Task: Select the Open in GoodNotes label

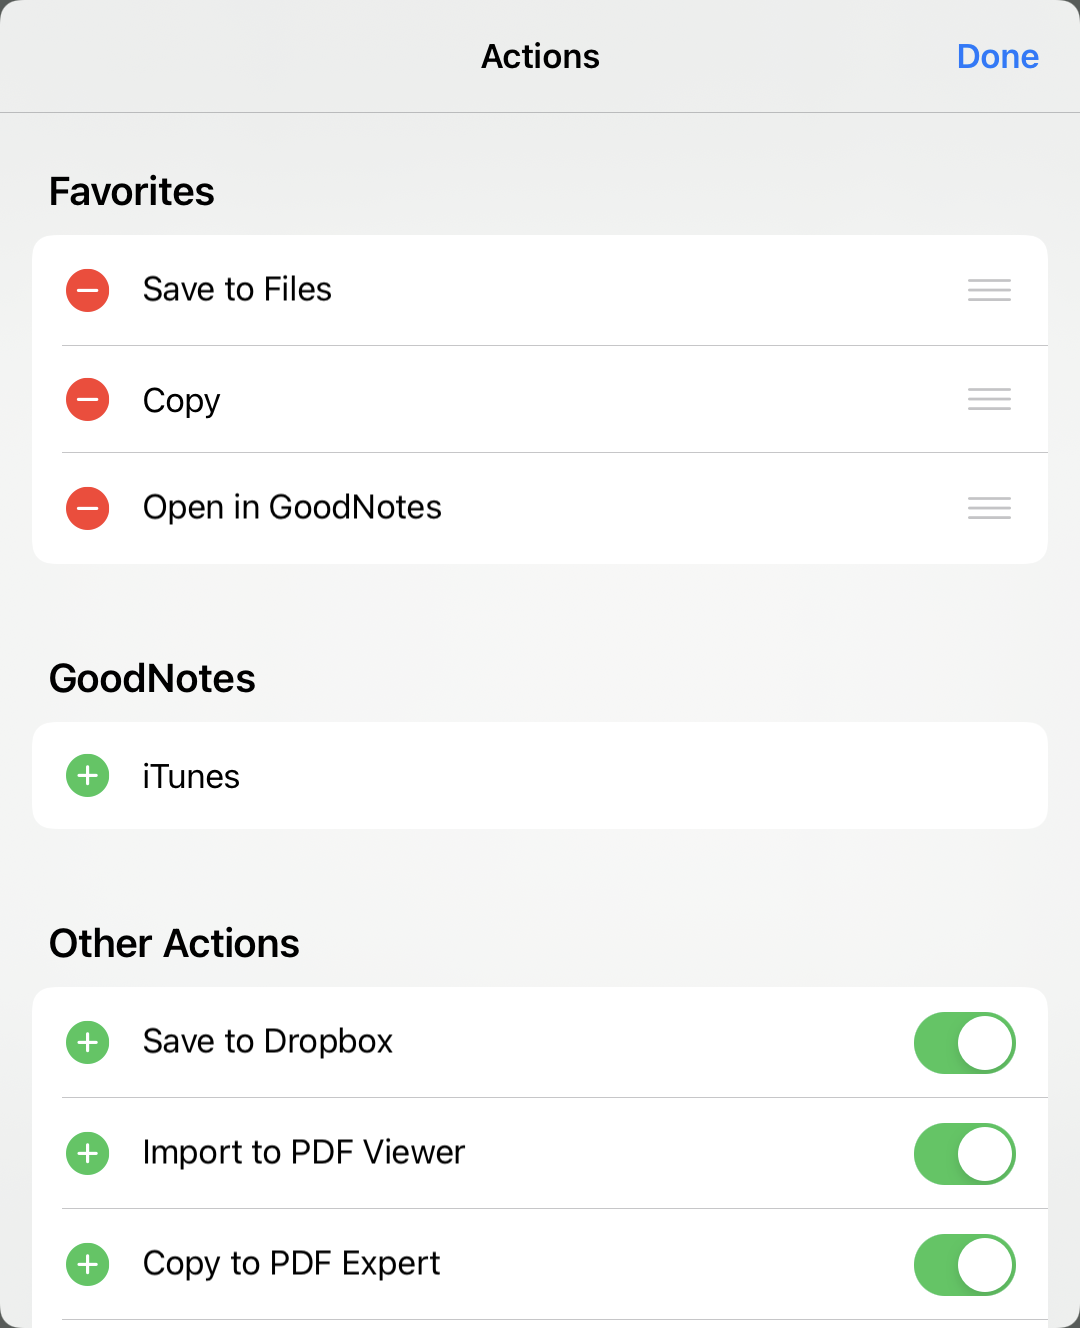Action: [292, 508]
